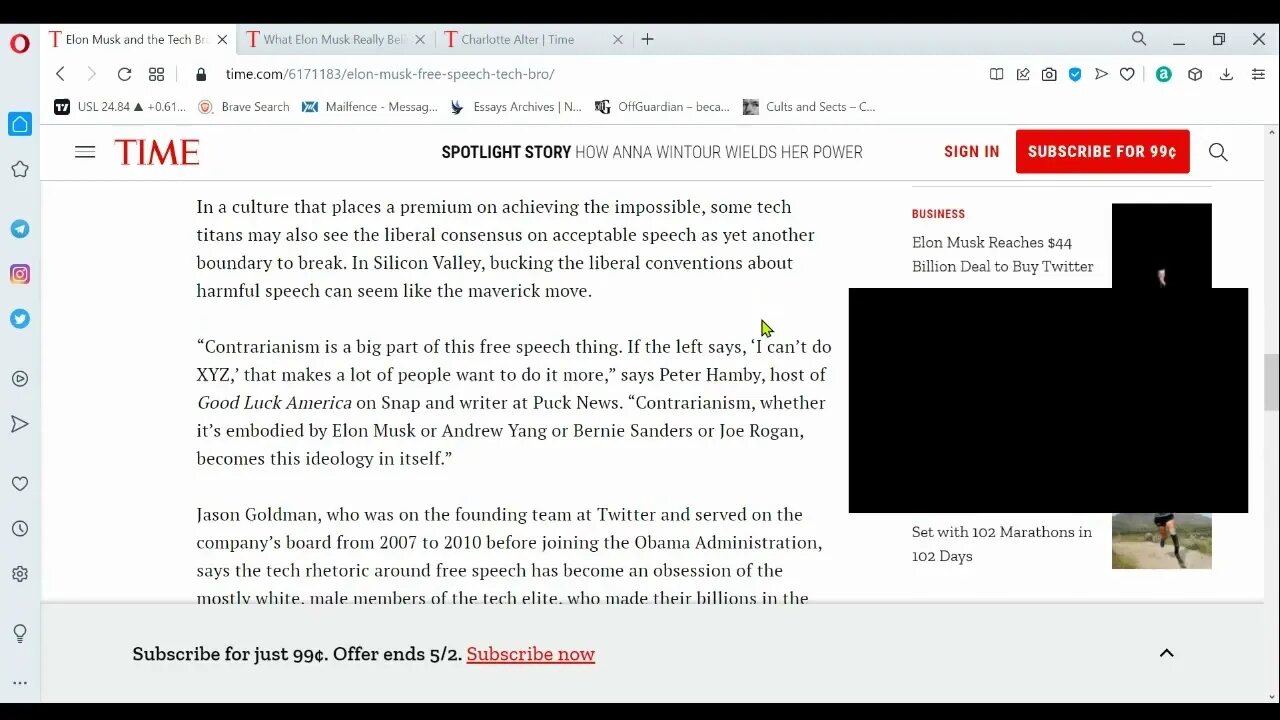Add page to bookmarks with heart icon
This screenshot has height=720, width=1280.
pos(1127,74)
